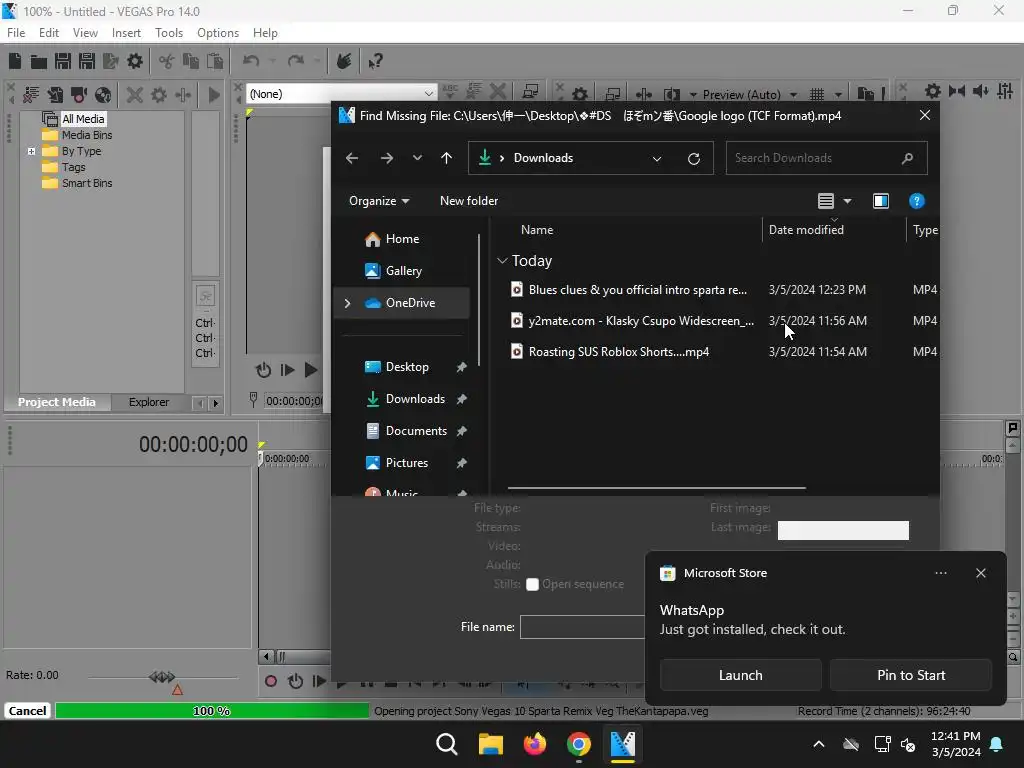
Task: Click the horizontal scrollbar in file list
Action: tap(656, 487)
